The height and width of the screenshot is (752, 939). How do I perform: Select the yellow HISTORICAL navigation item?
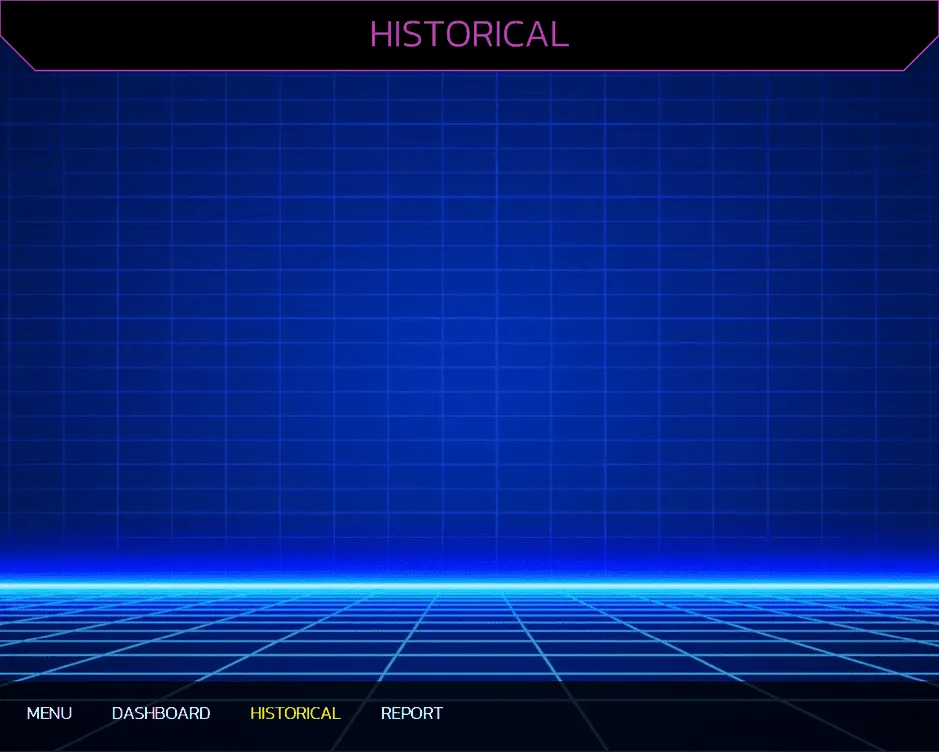295,713
